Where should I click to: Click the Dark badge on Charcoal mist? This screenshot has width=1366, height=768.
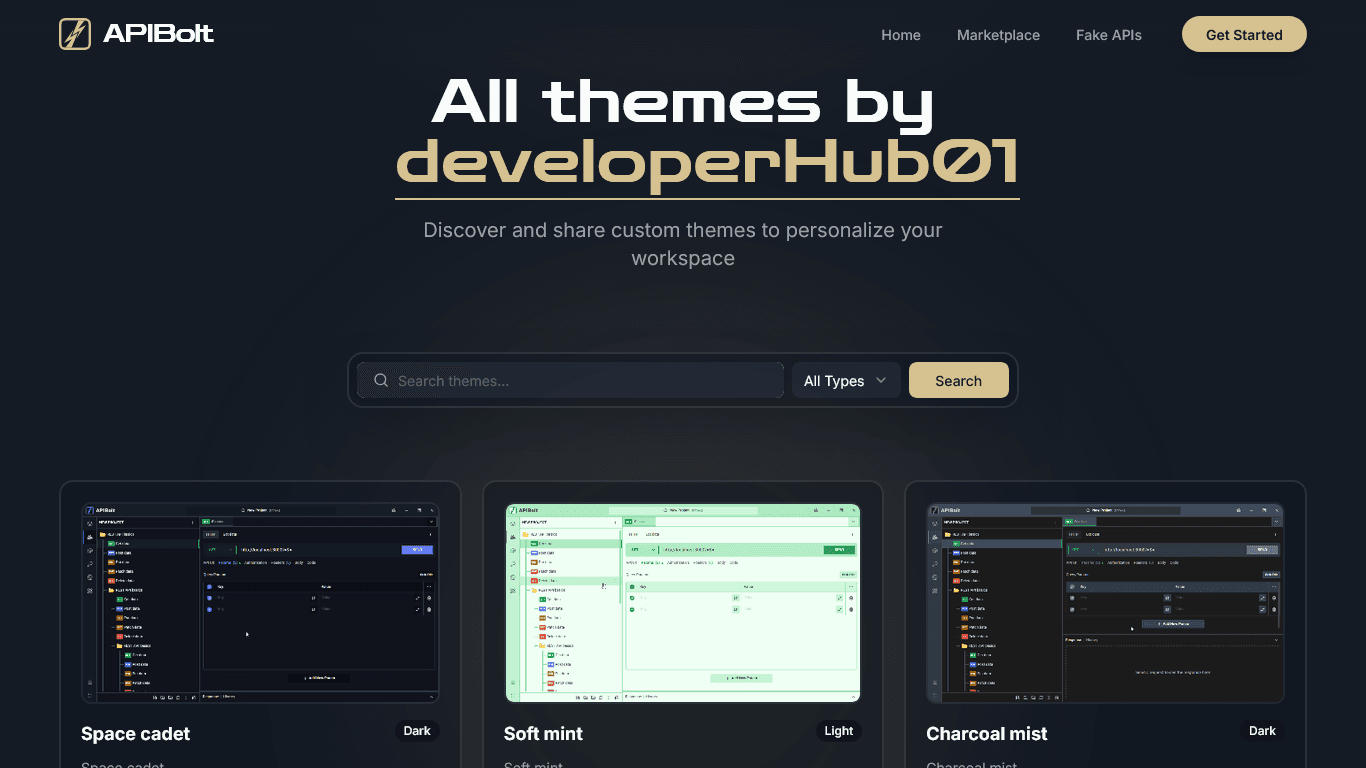click(x=1262, y=731)
